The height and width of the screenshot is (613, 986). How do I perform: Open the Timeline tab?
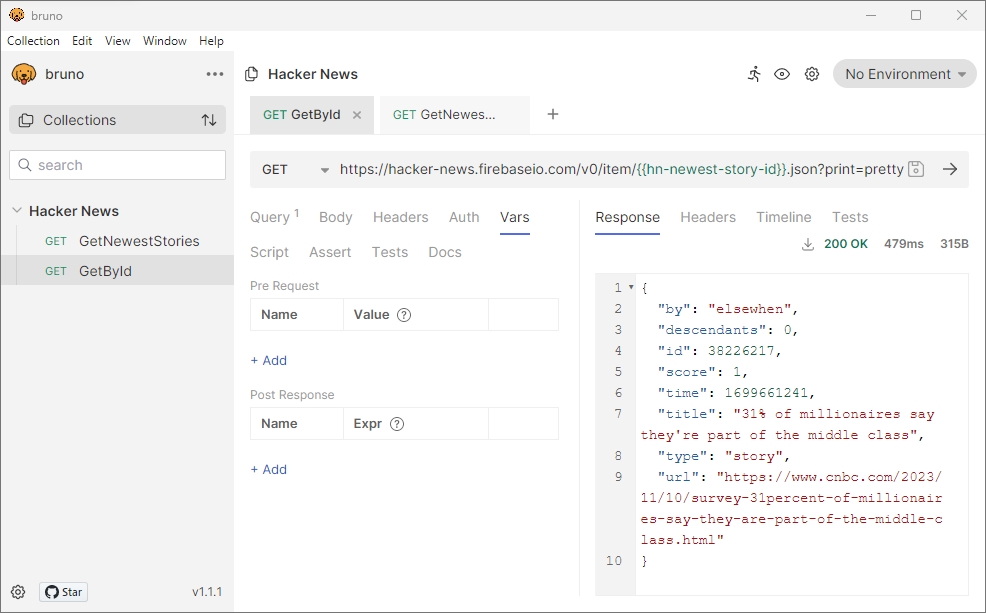[784, 217]
